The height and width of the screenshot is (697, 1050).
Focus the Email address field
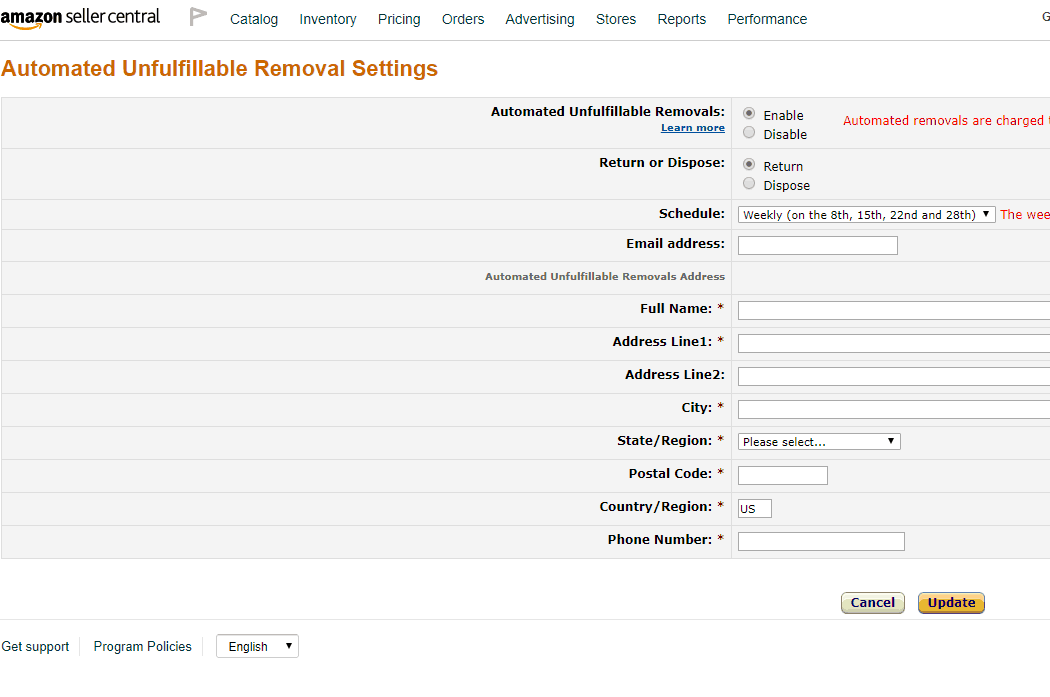(x=818, y=246)
